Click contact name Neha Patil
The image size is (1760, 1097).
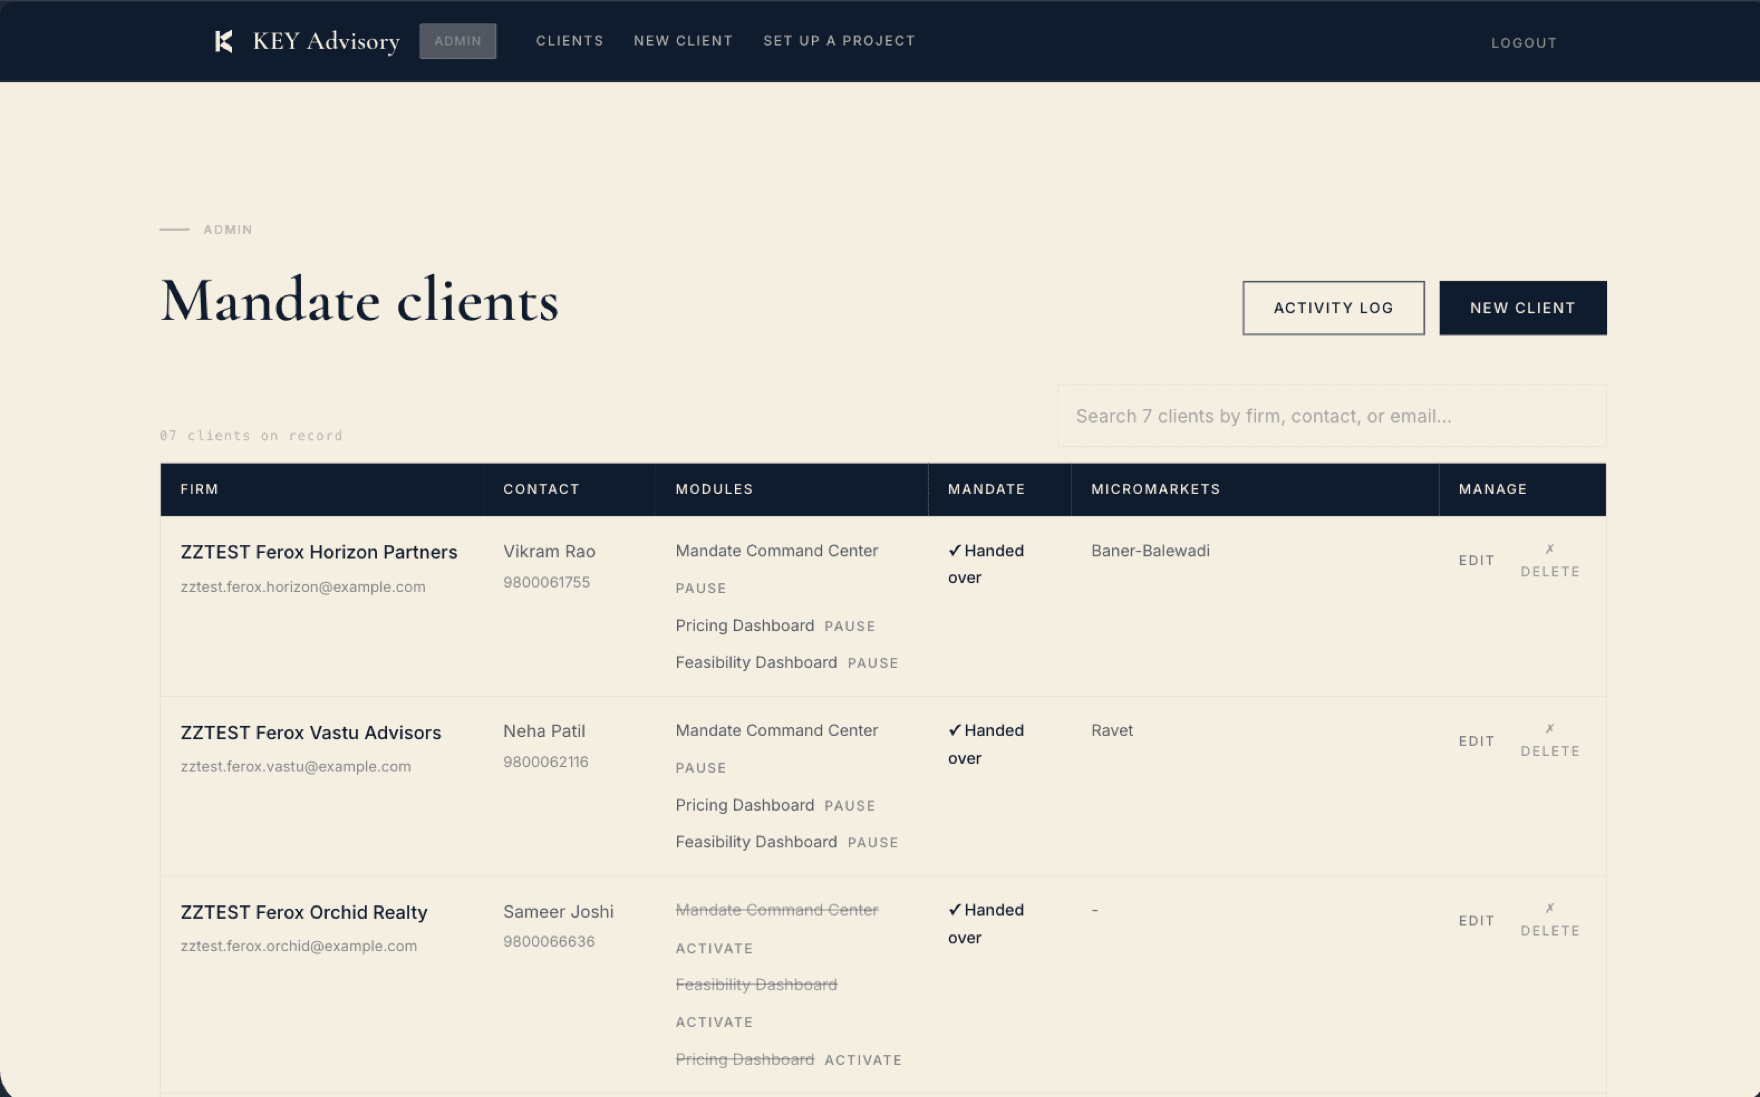[544, 731]
